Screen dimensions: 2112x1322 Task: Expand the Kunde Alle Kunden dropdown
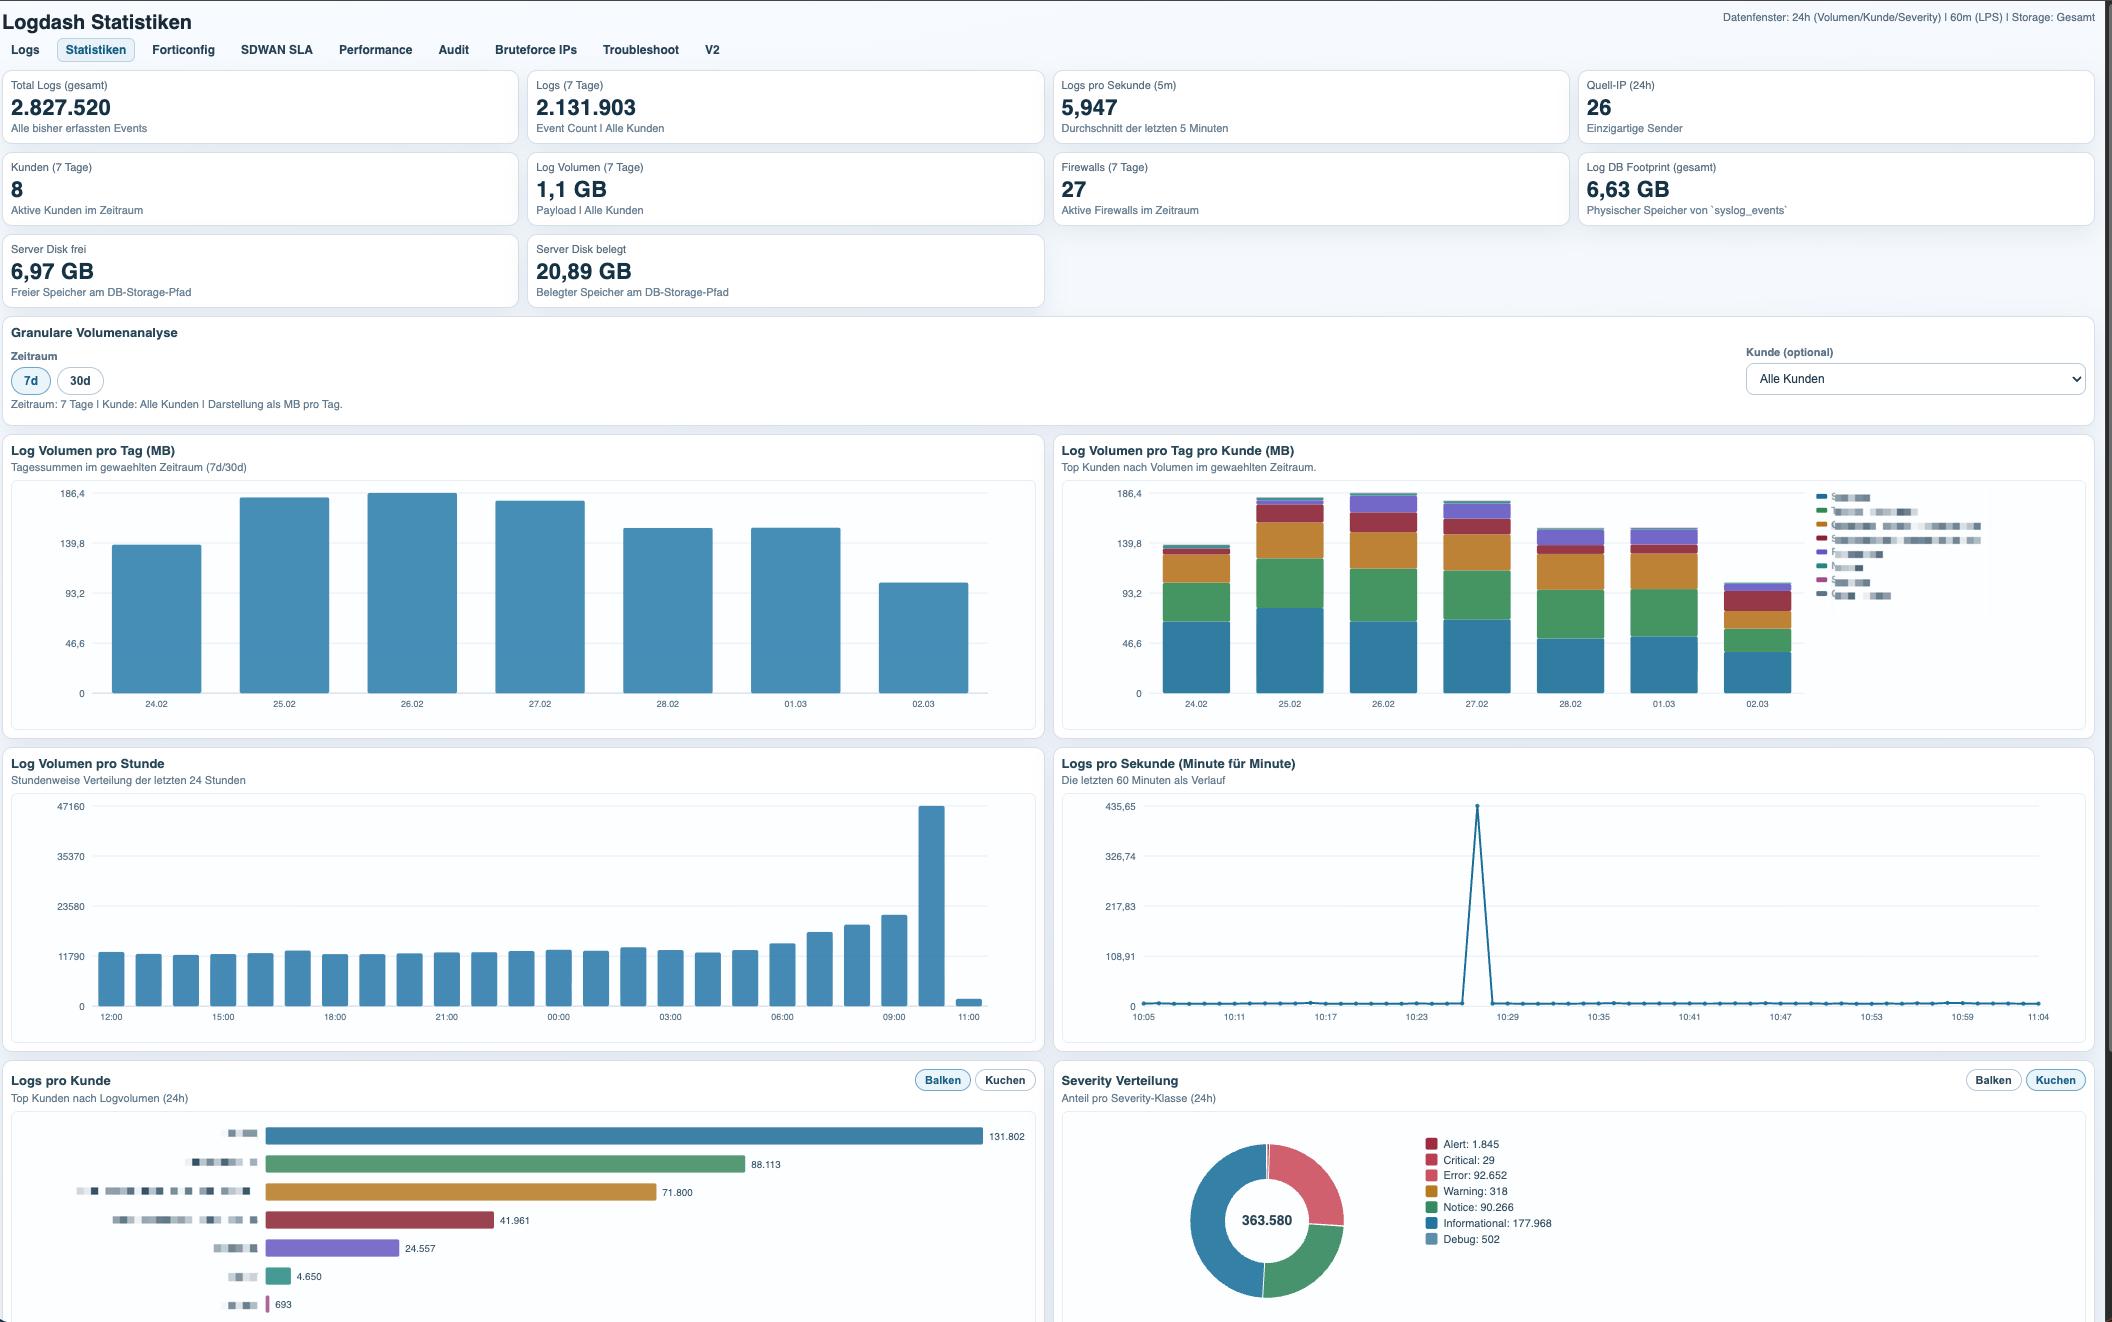[x=1914, y=379]
